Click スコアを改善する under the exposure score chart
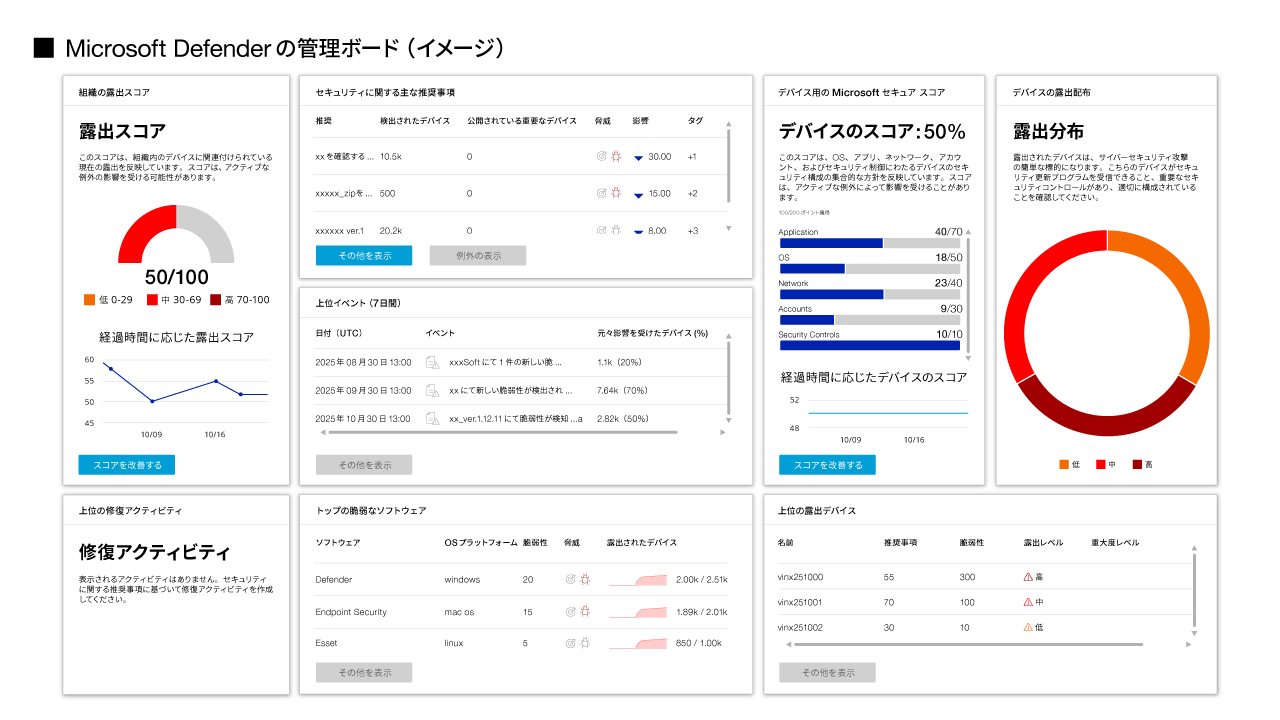 (x=127, y=465)
